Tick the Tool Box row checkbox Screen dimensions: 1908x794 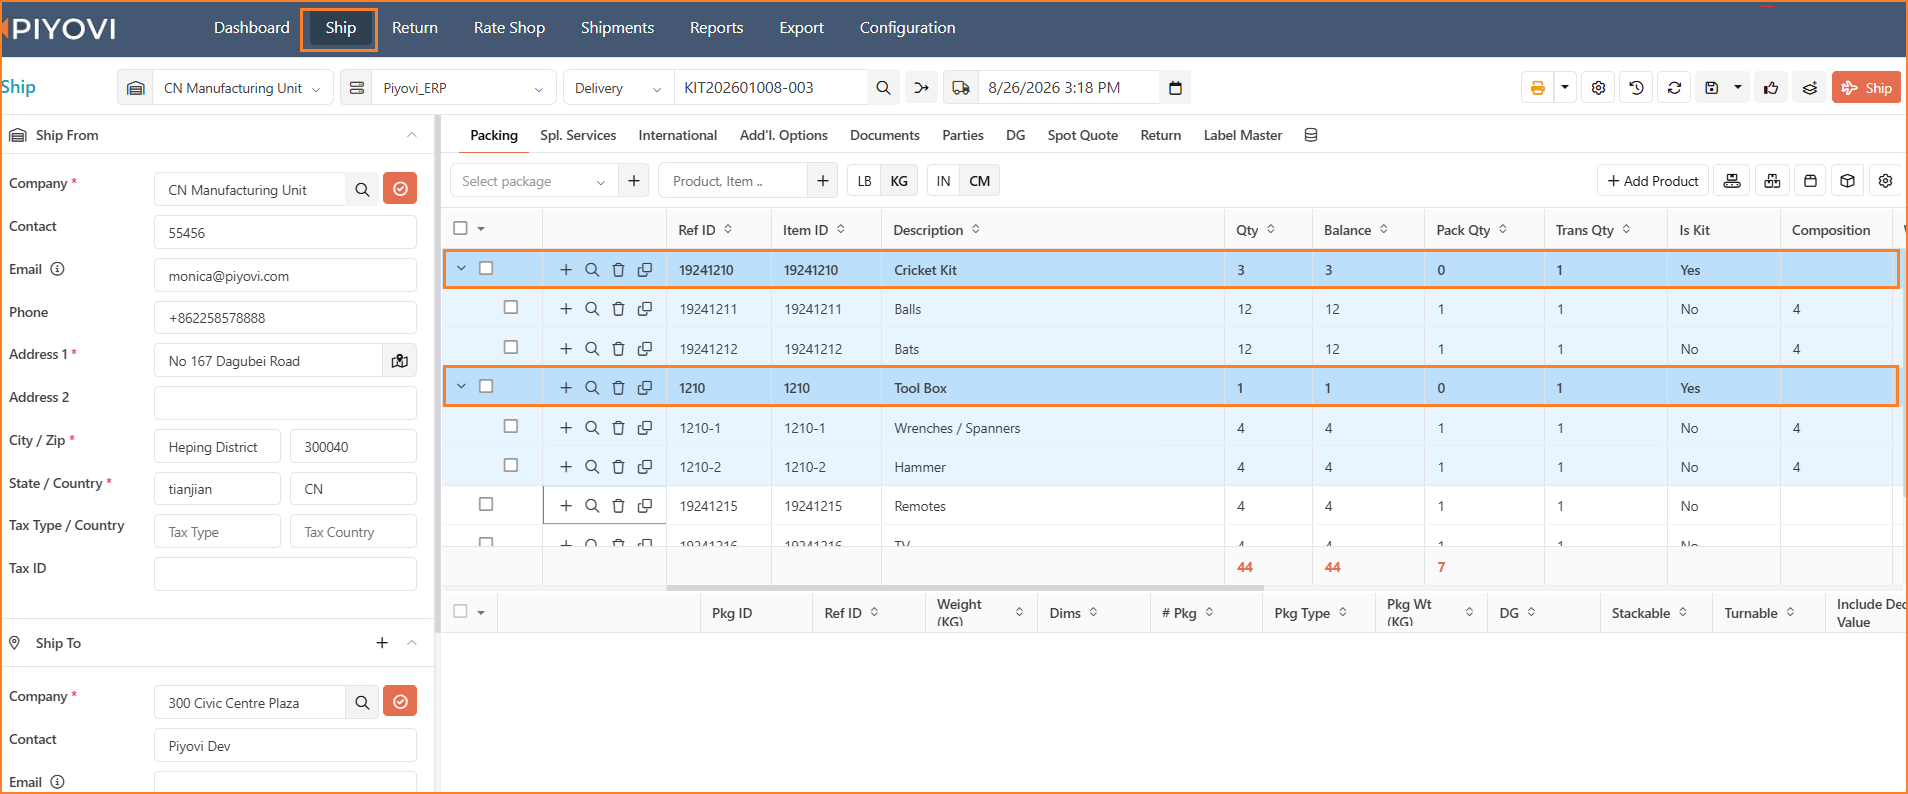click(486, 386)
